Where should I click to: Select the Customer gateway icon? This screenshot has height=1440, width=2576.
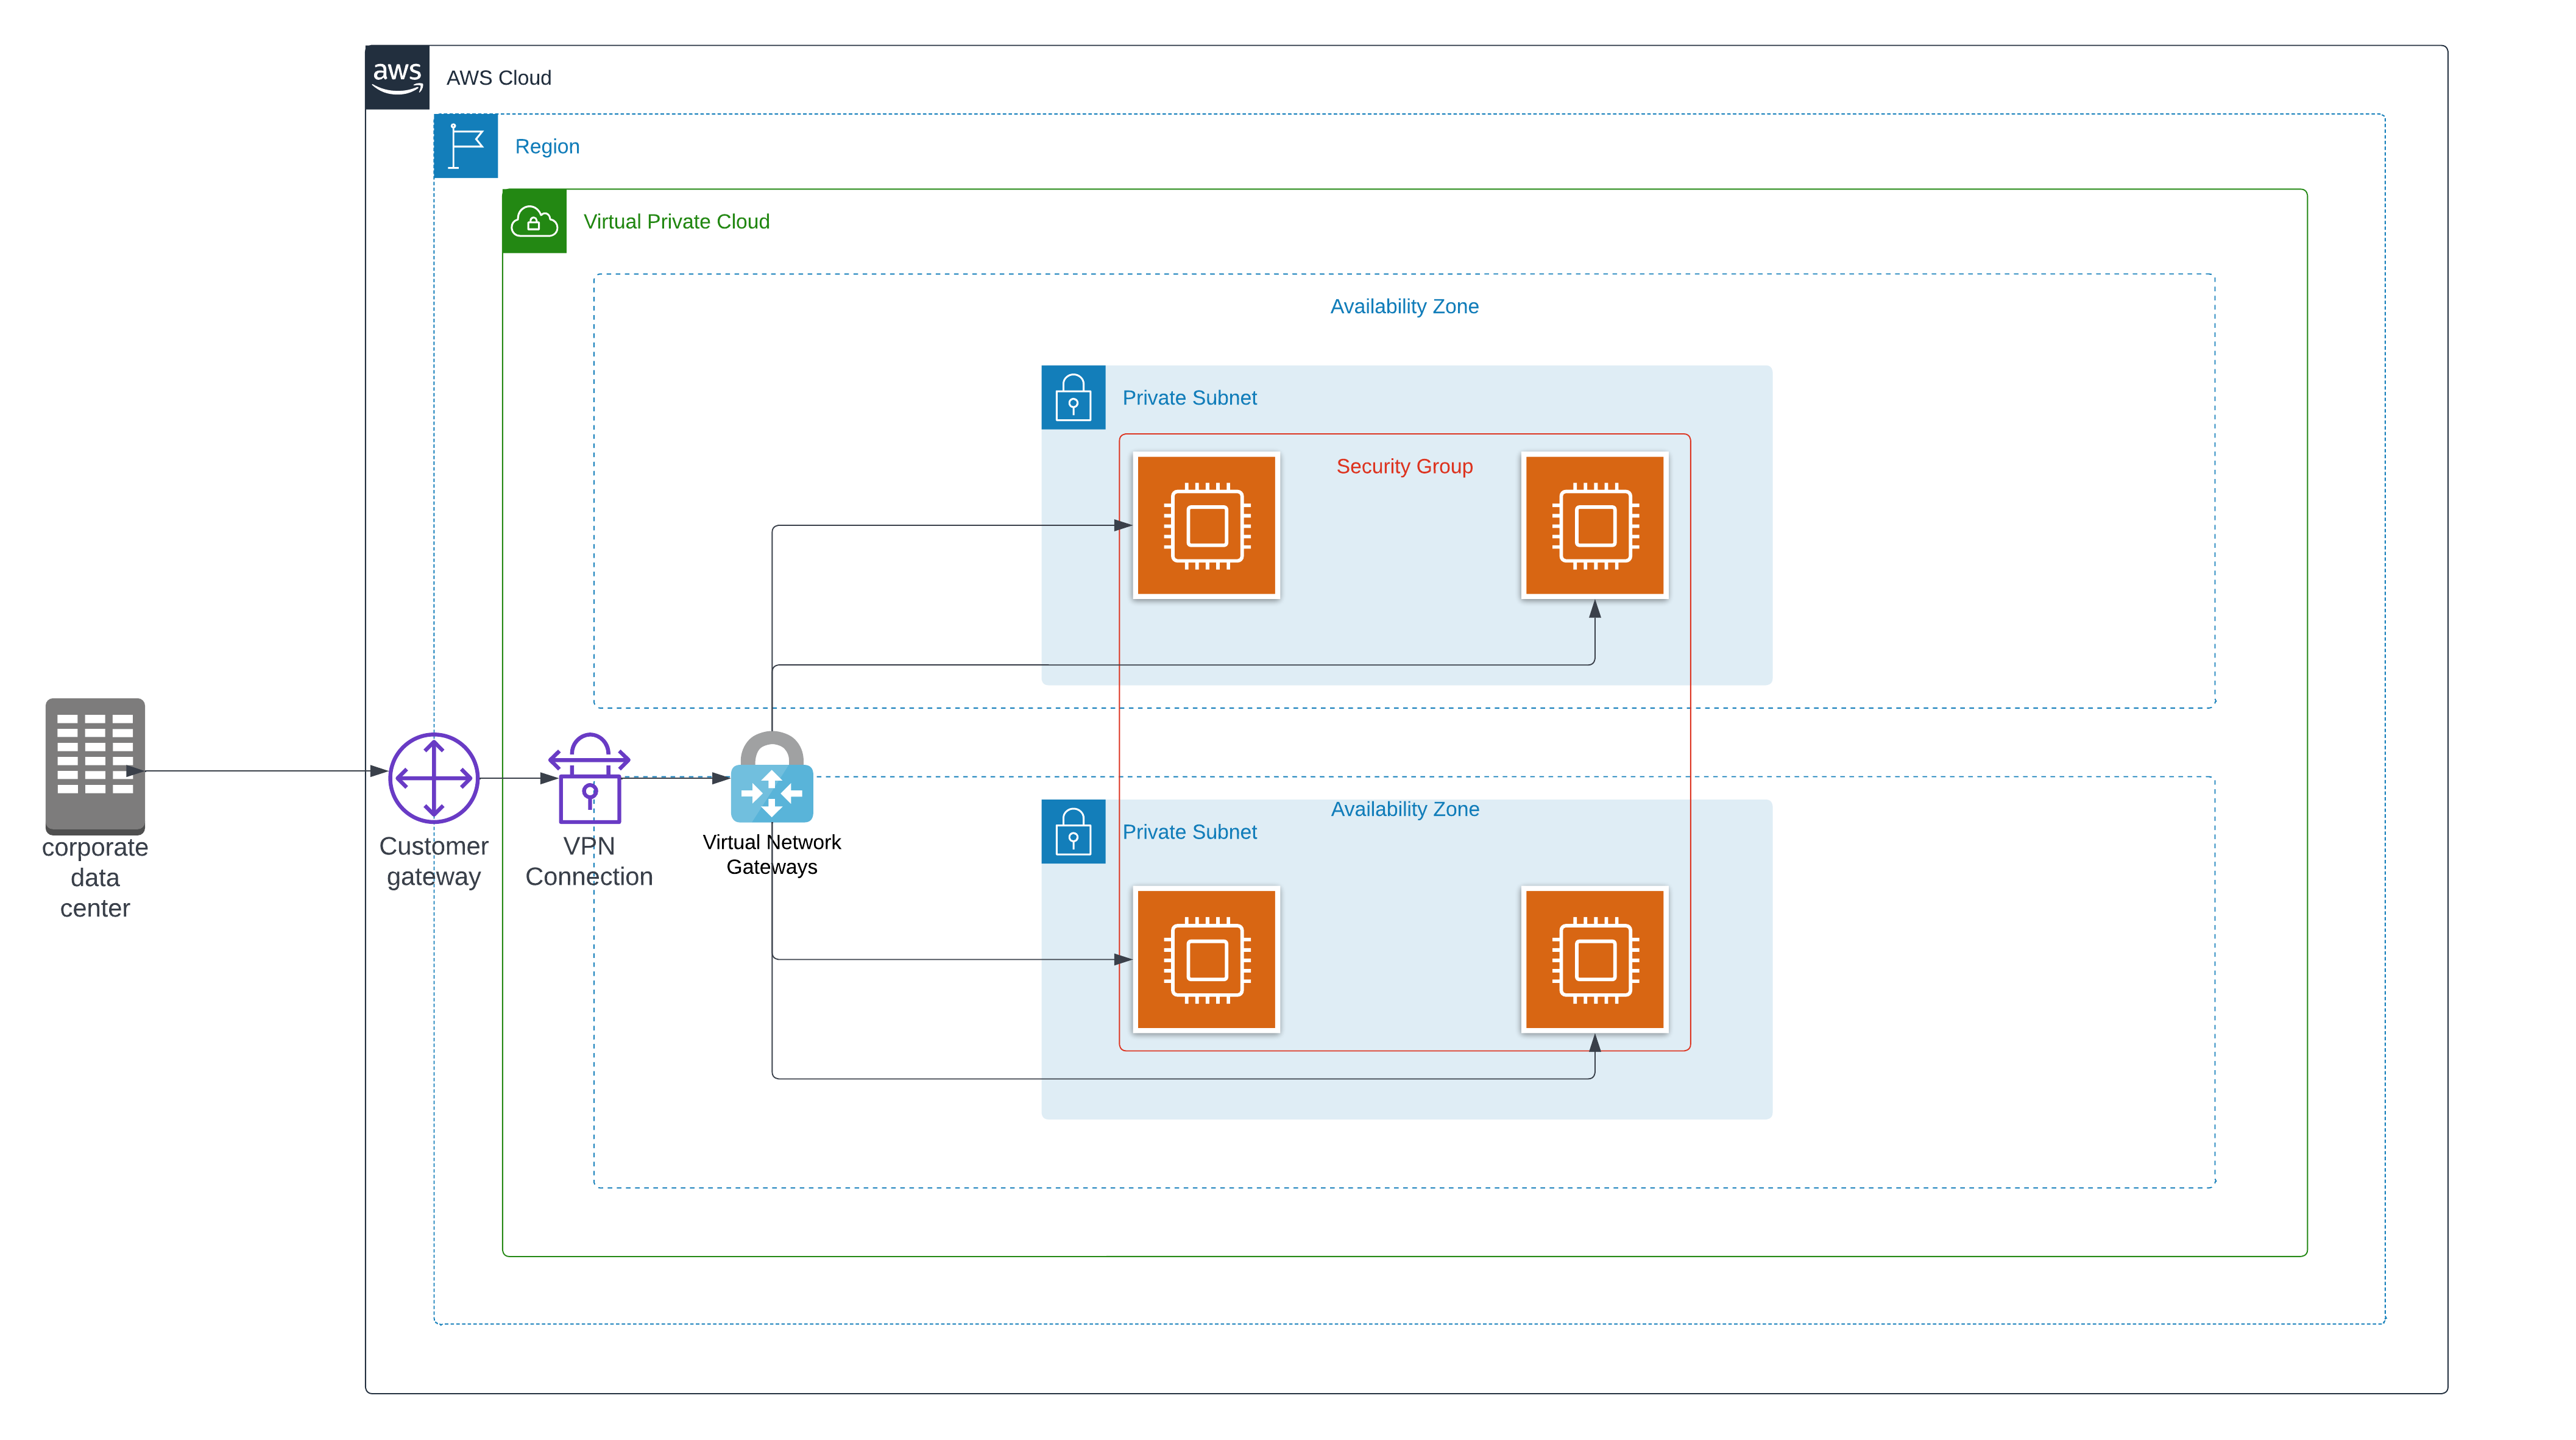pos(434,778)
